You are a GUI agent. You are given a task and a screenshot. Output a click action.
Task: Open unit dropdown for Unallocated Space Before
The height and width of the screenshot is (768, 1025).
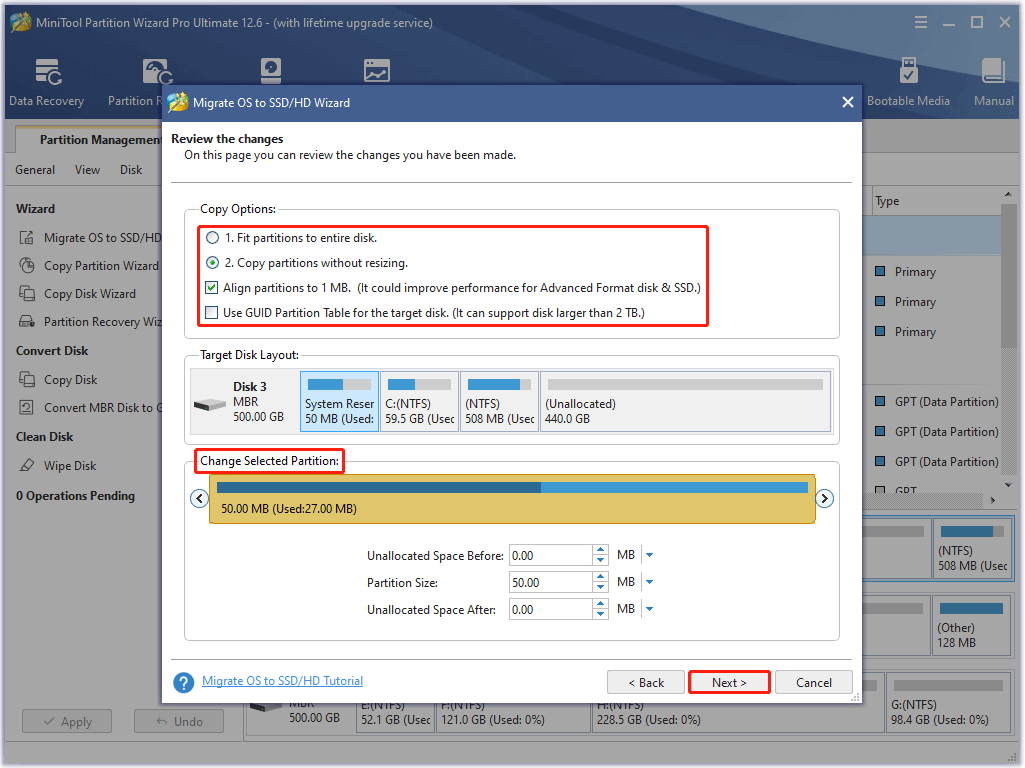tap(649, 555)
